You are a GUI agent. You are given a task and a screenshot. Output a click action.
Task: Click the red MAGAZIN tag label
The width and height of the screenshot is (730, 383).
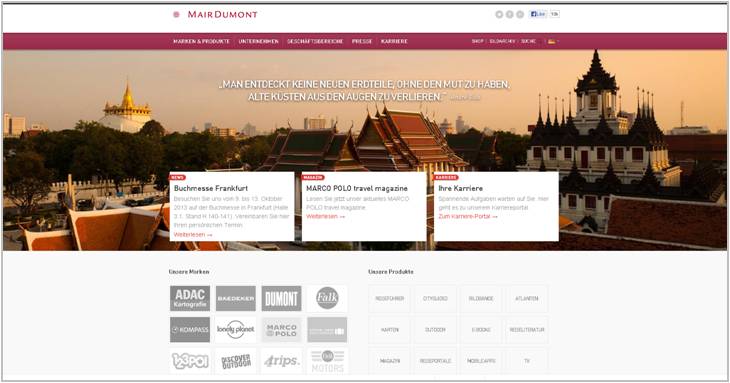pos(313,177)
